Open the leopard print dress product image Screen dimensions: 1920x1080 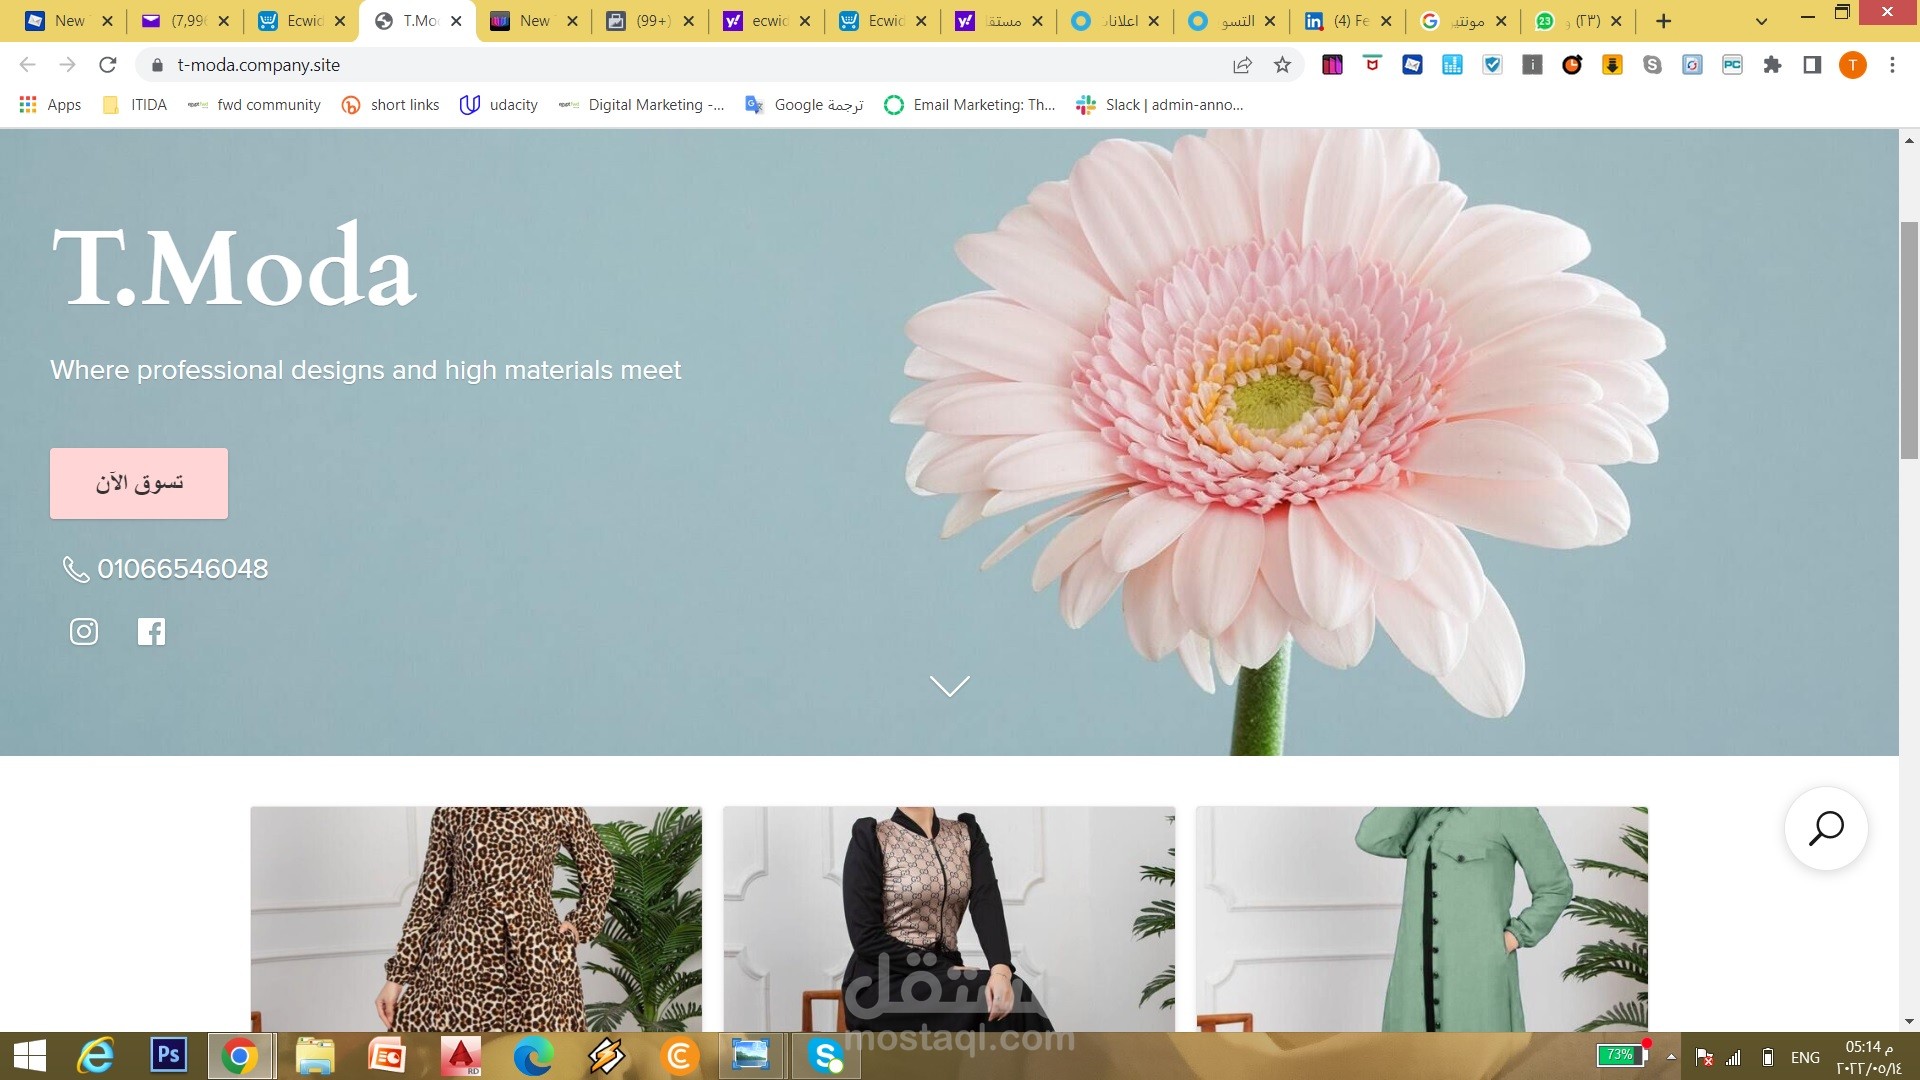(476, 919)
